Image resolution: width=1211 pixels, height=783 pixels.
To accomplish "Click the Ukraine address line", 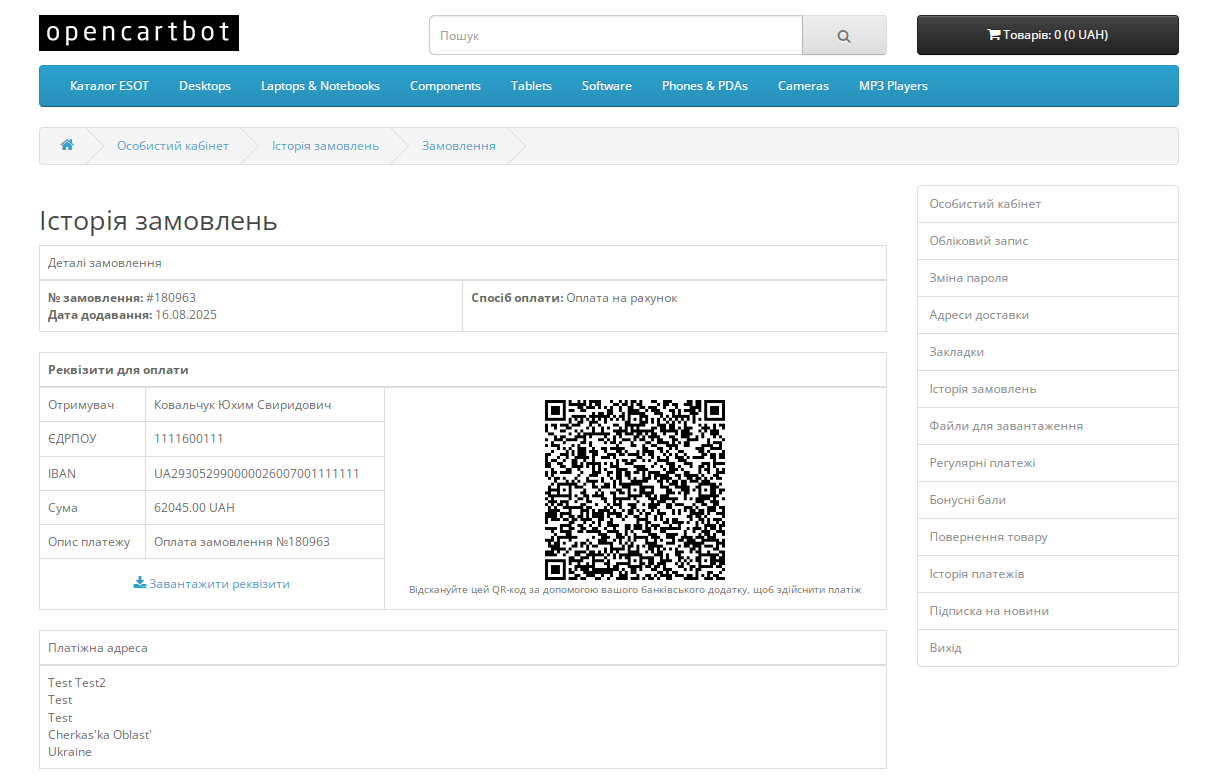I will coord(70,752).
